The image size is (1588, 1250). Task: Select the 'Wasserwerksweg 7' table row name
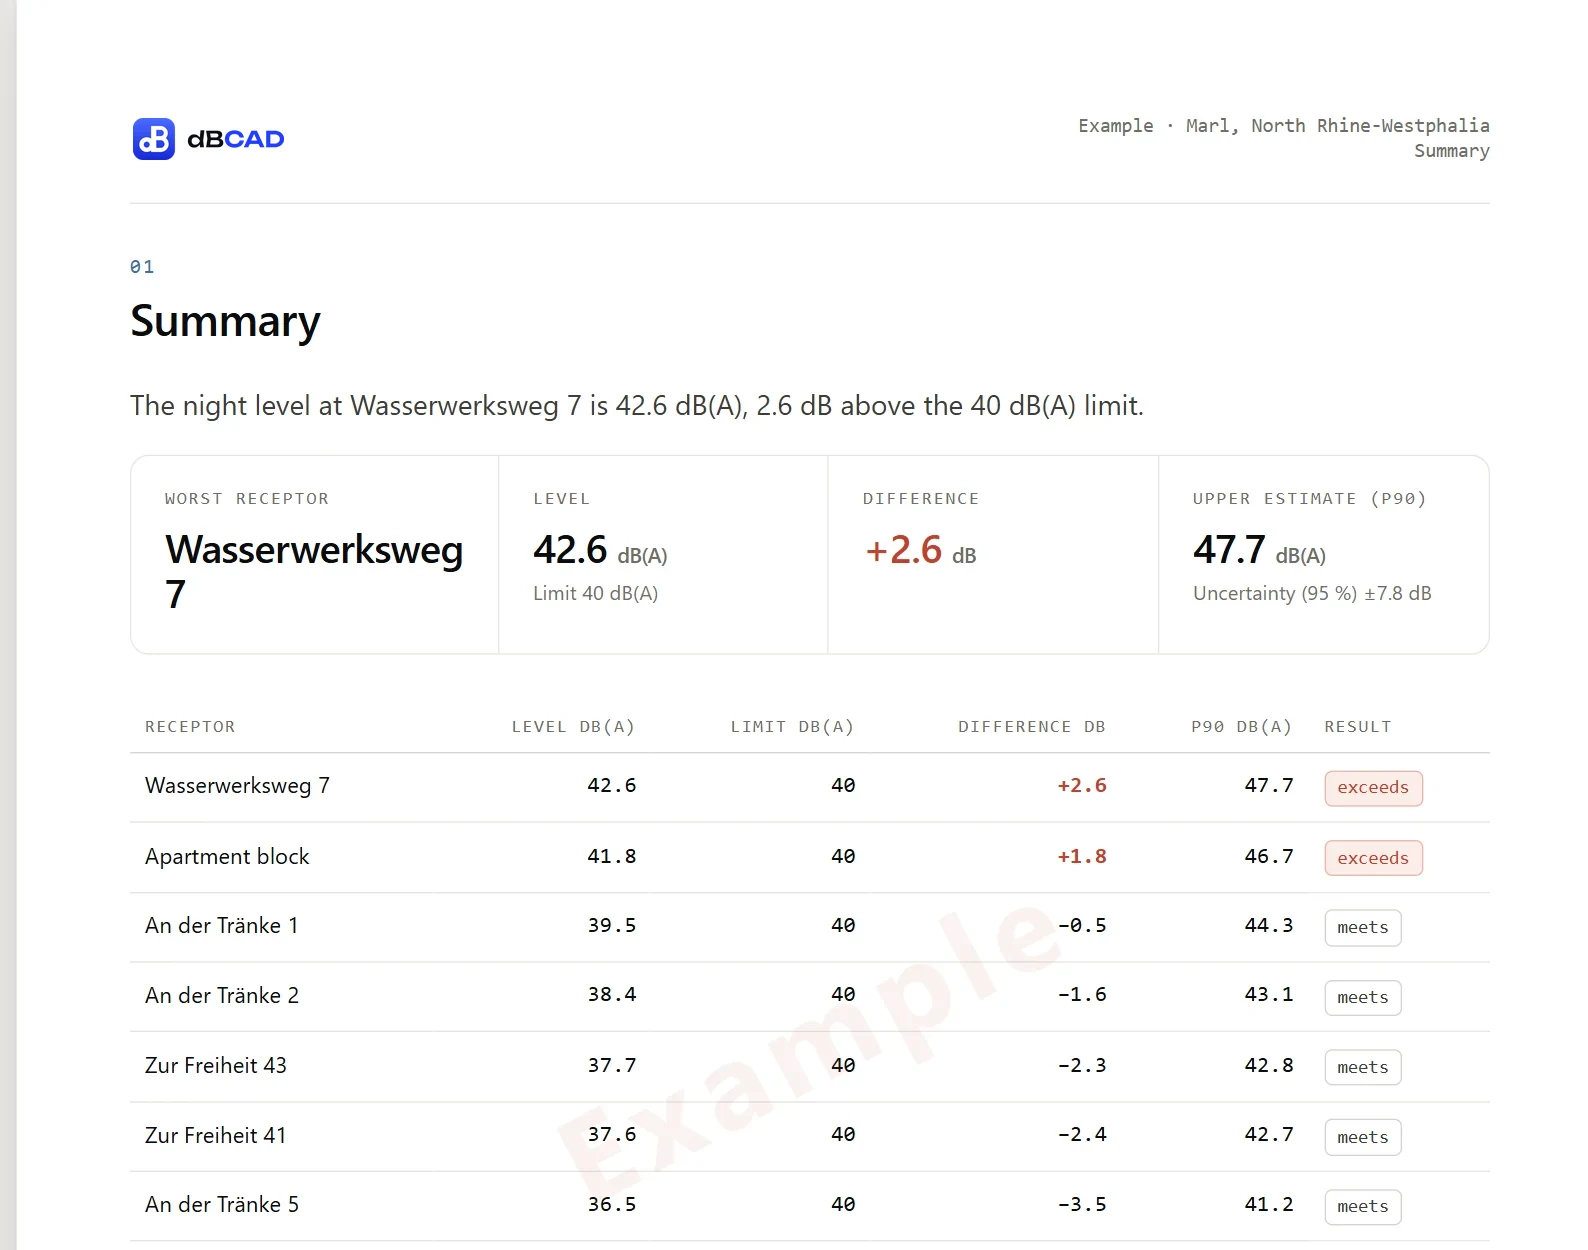tap(237, 786)
